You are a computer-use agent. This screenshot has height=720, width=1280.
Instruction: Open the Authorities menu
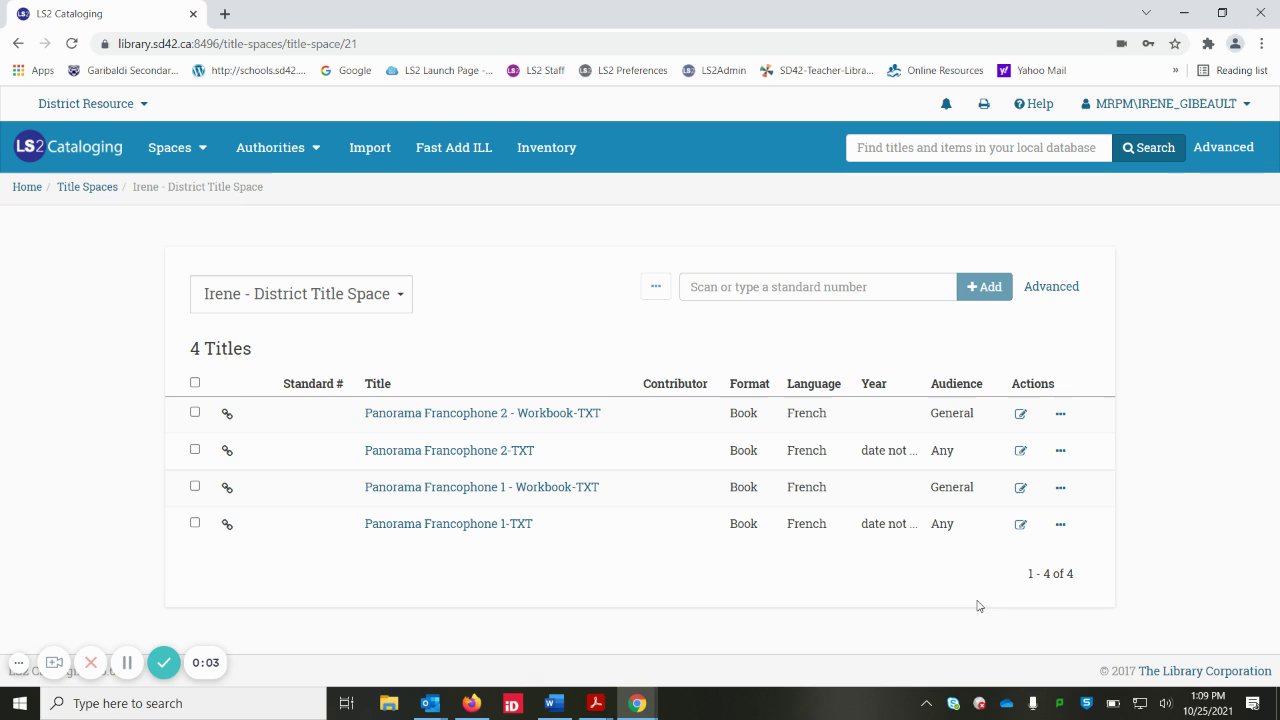278,147
